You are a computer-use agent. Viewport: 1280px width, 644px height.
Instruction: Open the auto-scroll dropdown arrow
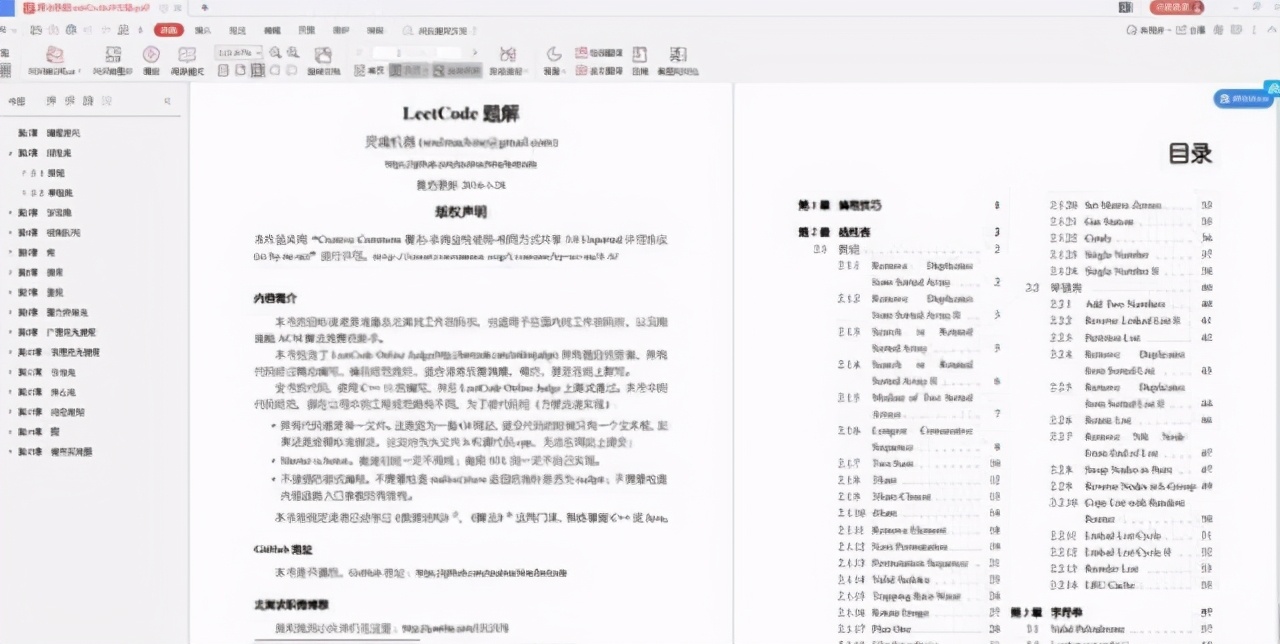pyautogui.click(x=526, y=72)
